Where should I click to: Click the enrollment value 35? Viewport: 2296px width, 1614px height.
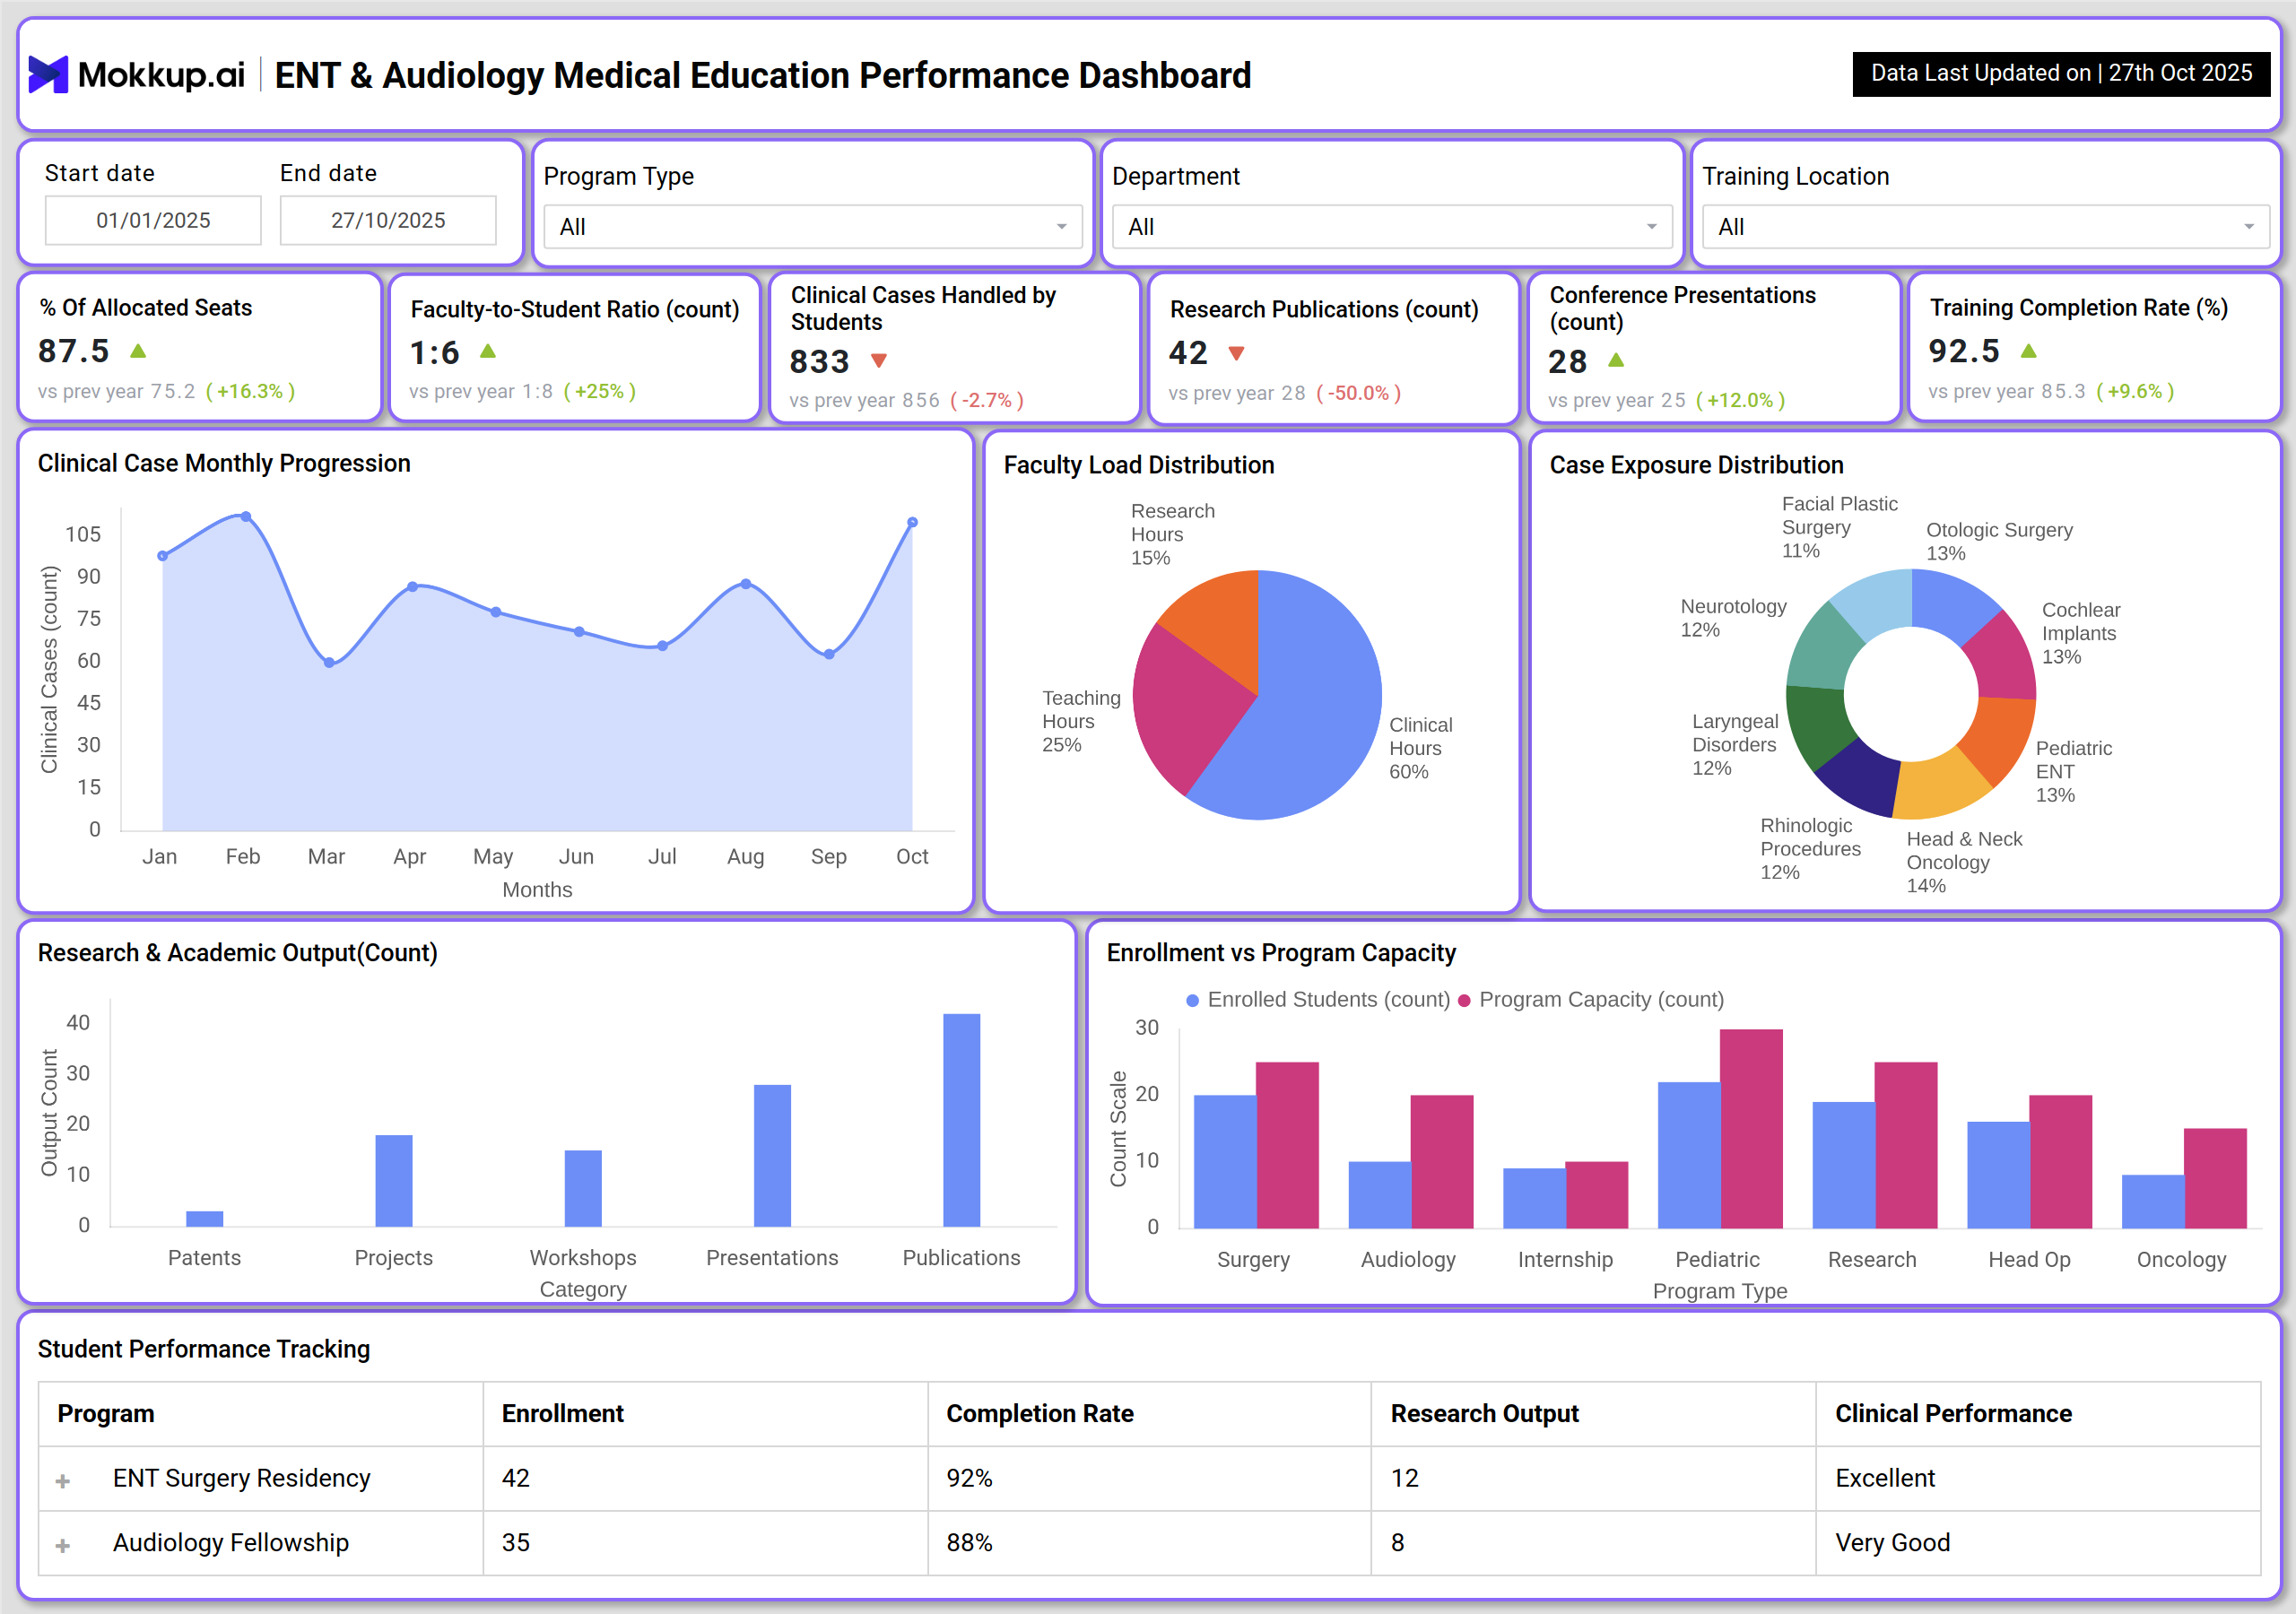(516, 1543)
